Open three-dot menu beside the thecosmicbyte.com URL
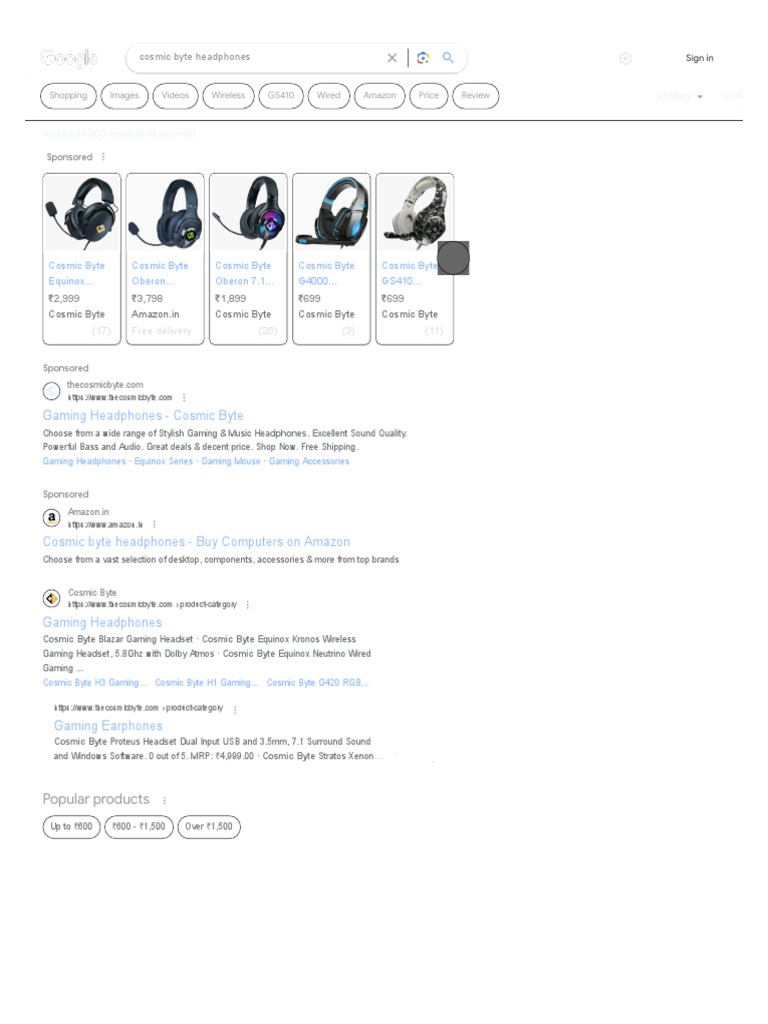This screenshot has height=1024, width=768. point(184,397)
